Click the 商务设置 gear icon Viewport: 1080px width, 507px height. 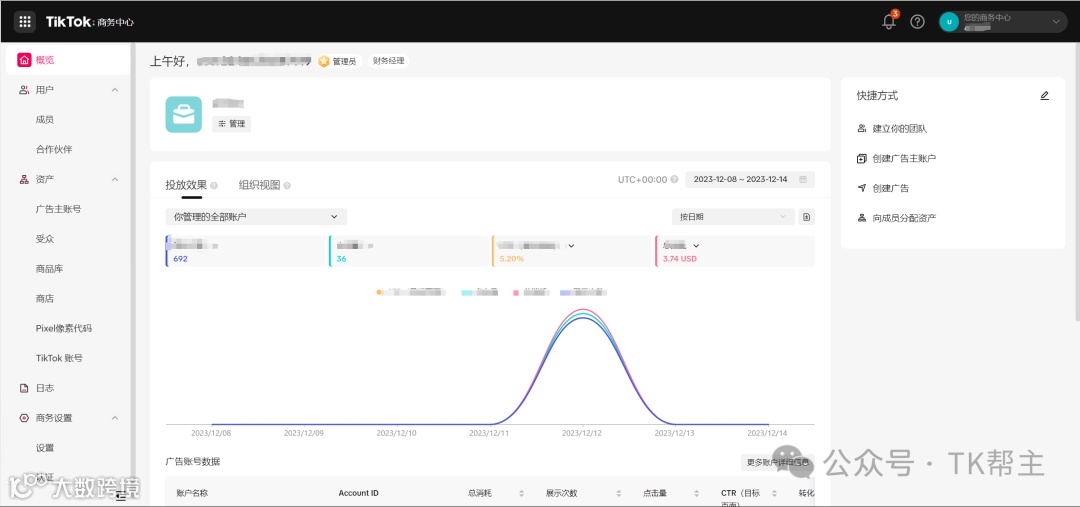point(24,417)
